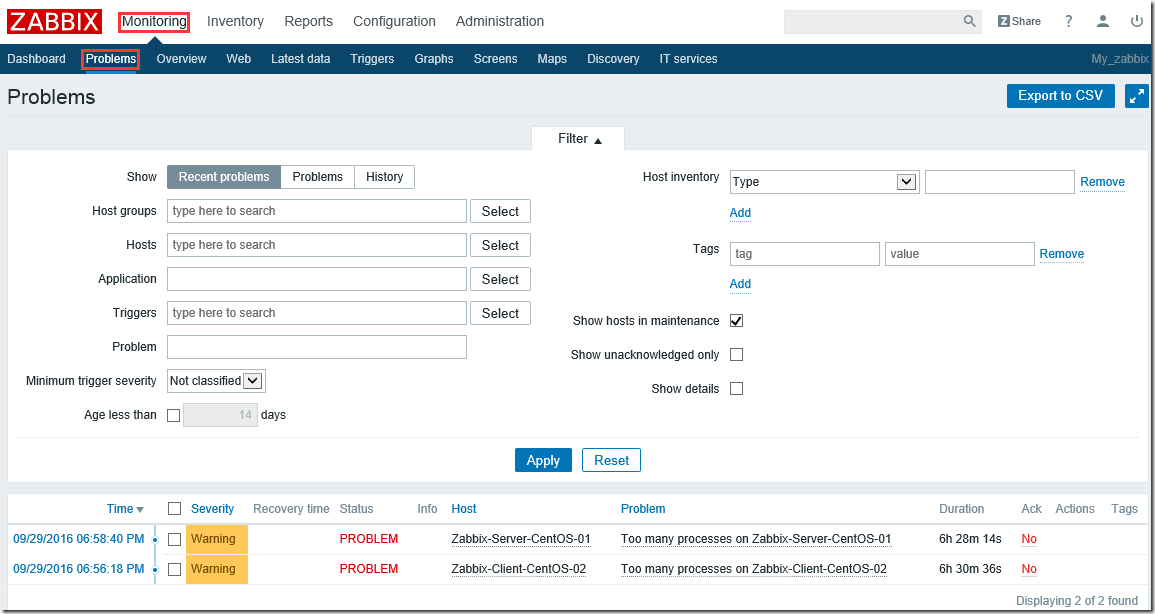
Task: Click the Export to CSV button
Action: (x=1061, y=96)
